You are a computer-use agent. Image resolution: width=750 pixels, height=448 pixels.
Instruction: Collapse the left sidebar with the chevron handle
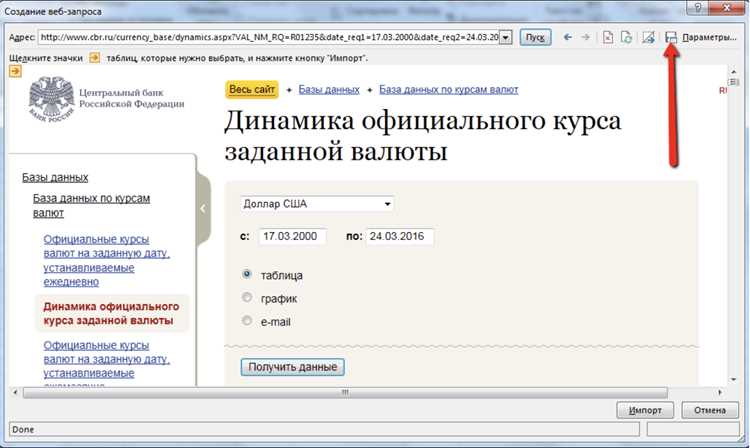pos(203,208)
